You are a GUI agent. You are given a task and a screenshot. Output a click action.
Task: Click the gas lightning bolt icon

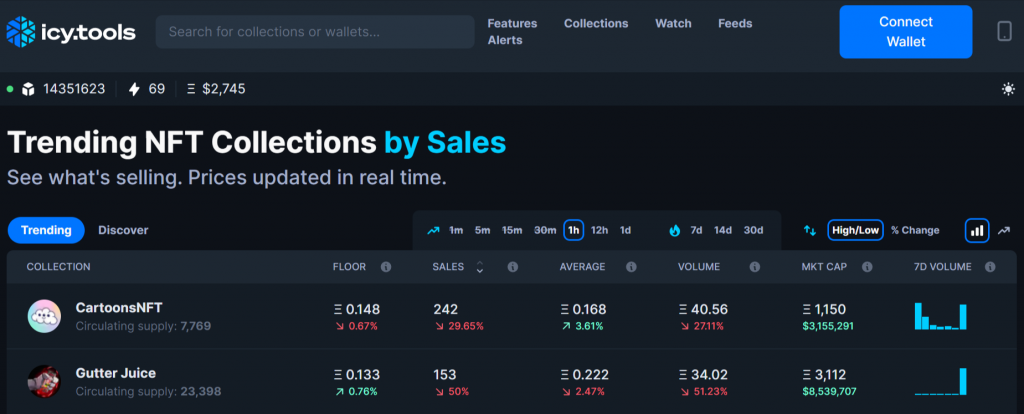click(134, 89)
